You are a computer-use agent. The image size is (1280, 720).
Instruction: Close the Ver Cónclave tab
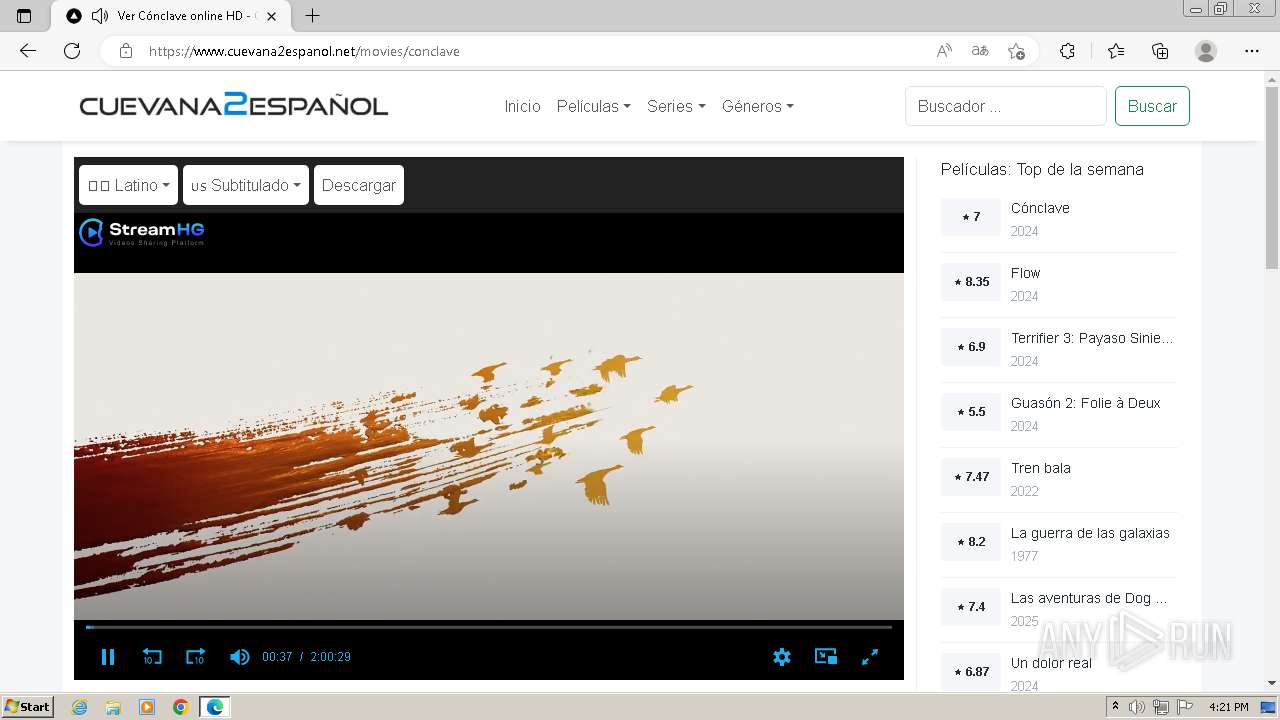click(271, 16)
